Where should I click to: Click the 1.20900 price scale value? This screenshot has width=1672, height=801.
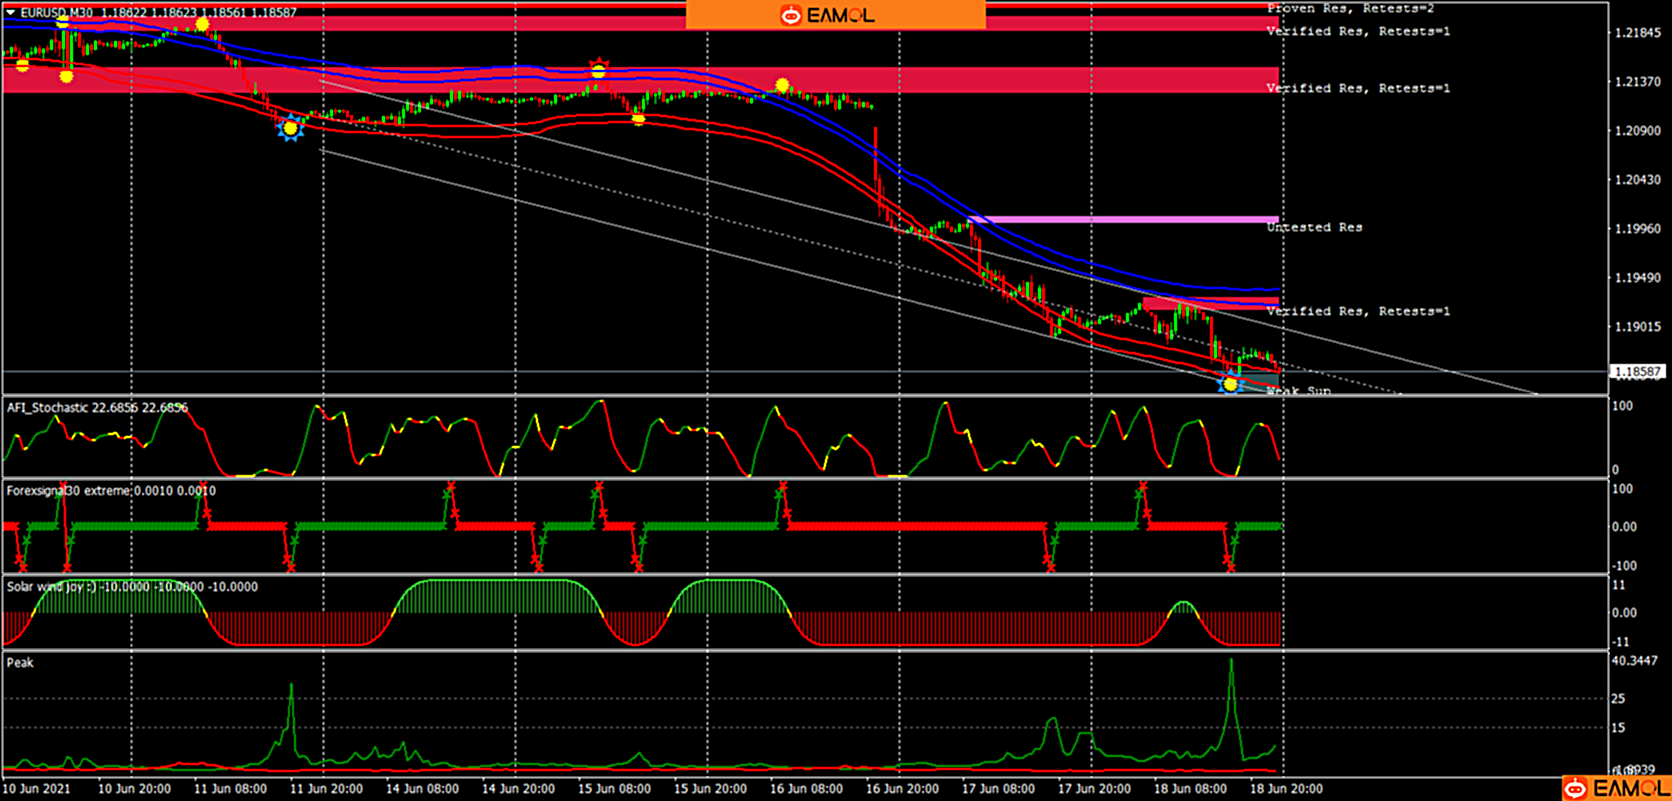coord(1638,131)
